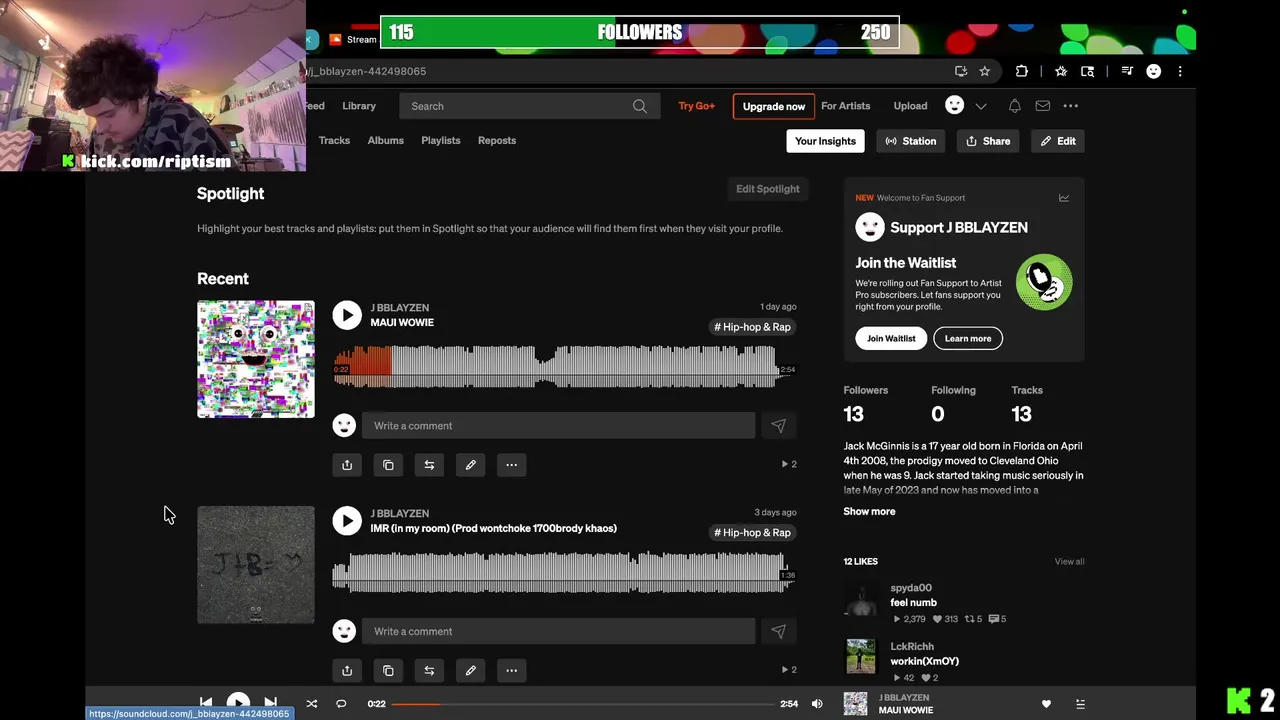Write a comment on IMR track
This screenshot has height=720, width=1280.
(558, 632)
